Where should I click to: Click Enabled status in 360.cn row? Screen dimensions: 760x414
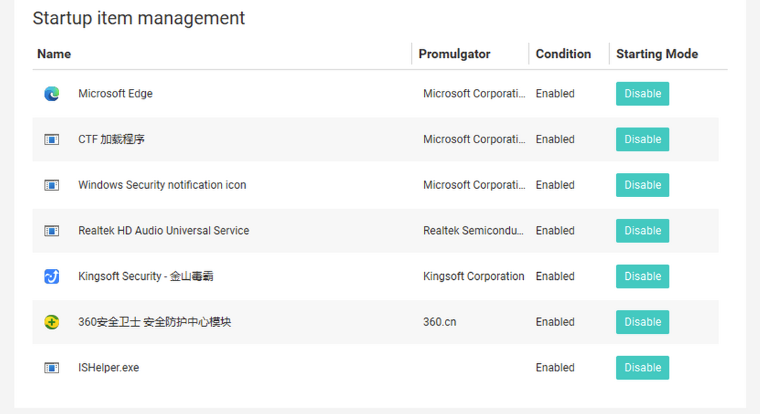(x=555, y=322)
